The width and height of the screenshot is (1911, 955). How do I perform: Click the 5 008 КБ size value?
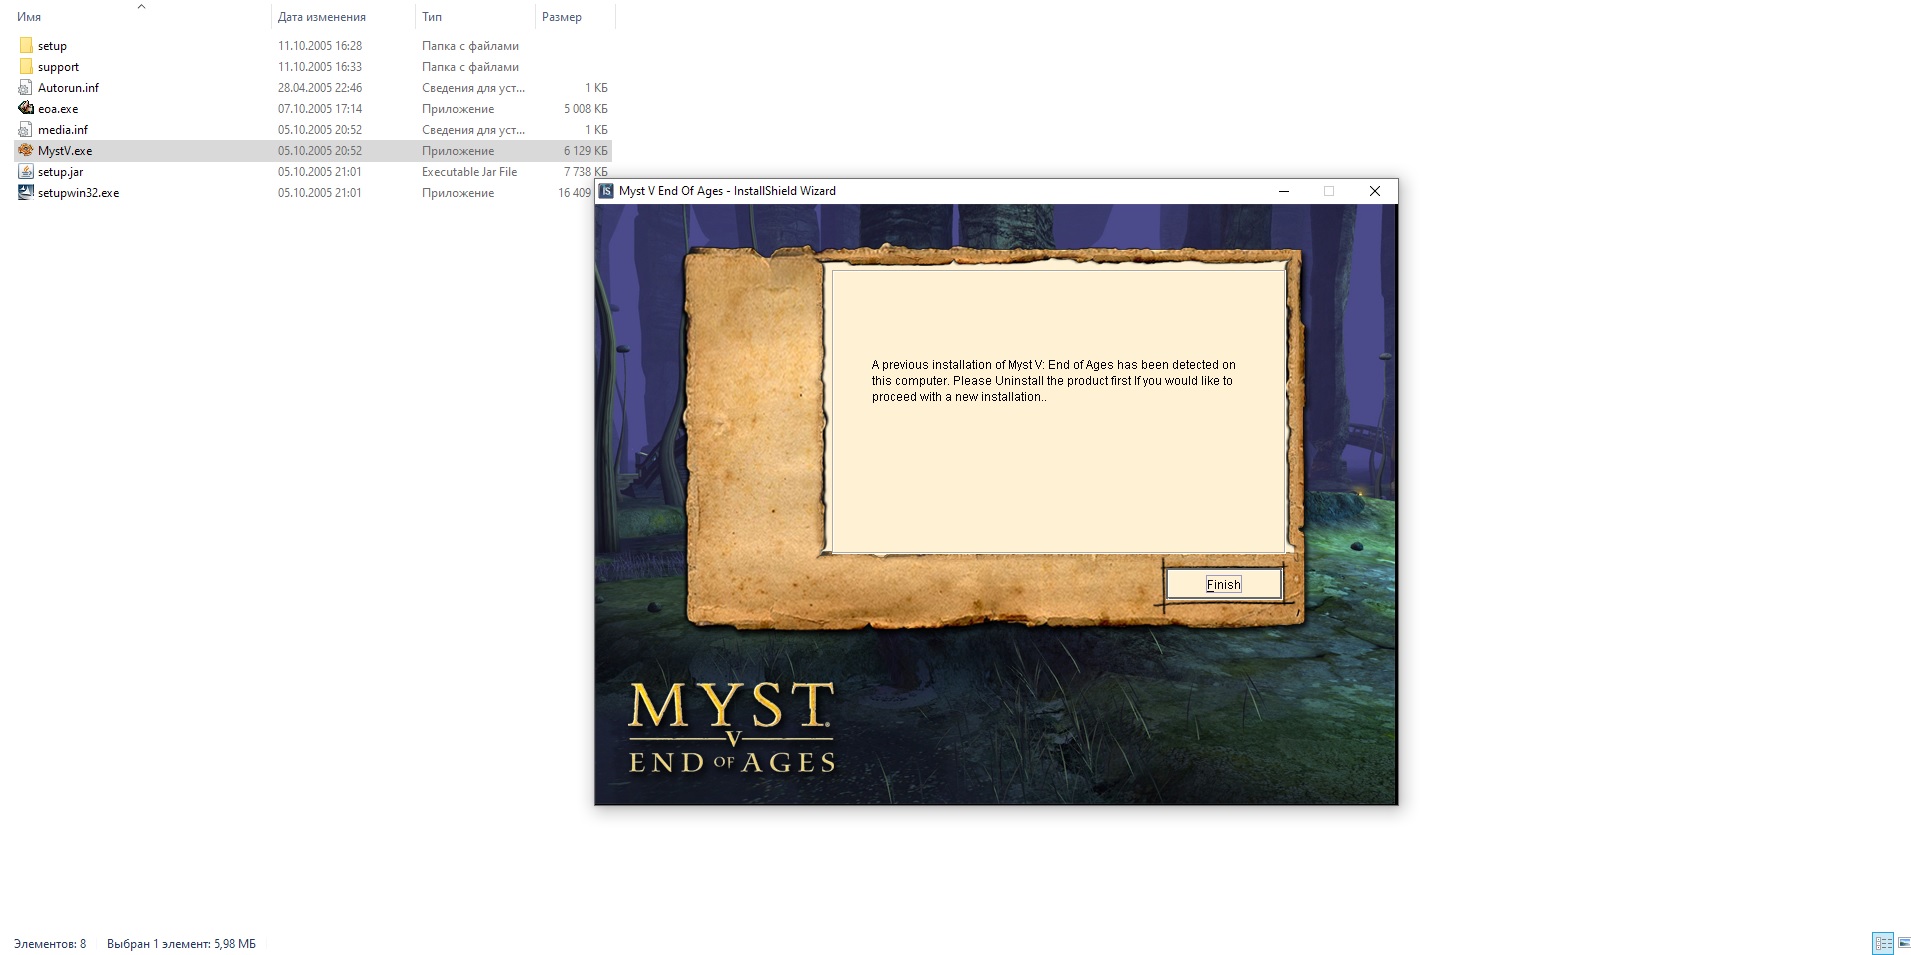pos(585,109)
